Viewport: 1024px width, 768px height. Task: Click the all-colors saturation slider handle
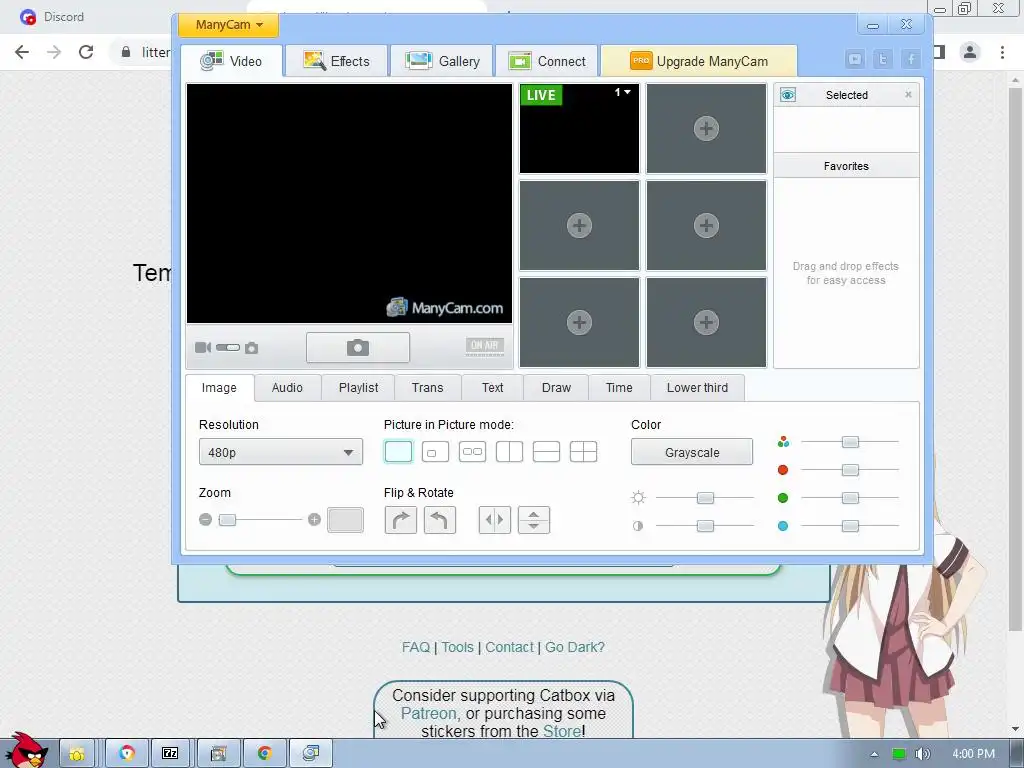point(850,442)
